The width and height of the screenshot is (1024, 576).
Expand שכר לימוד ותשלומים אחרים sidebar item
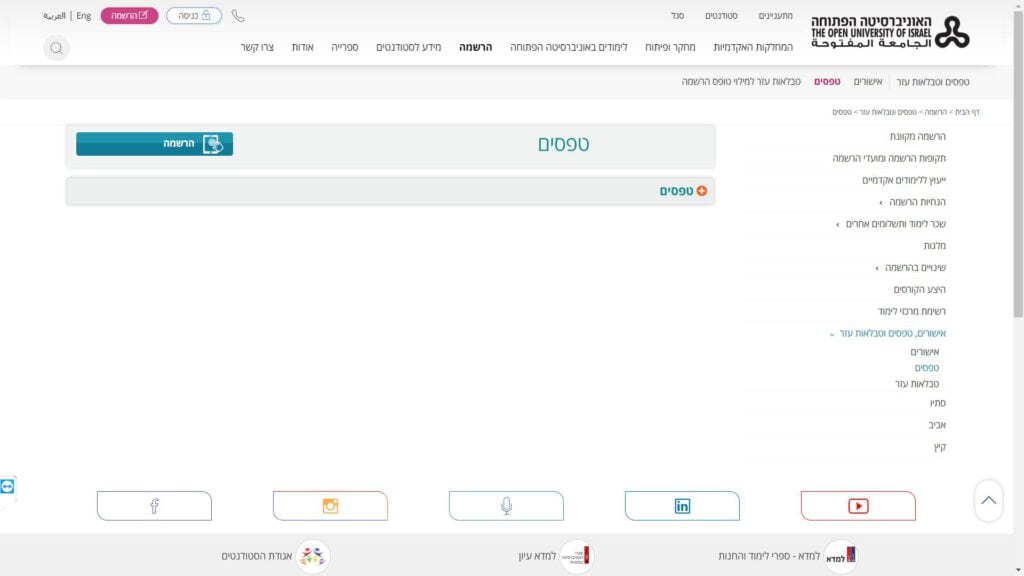pyautogui.click(x=891, y=224)
